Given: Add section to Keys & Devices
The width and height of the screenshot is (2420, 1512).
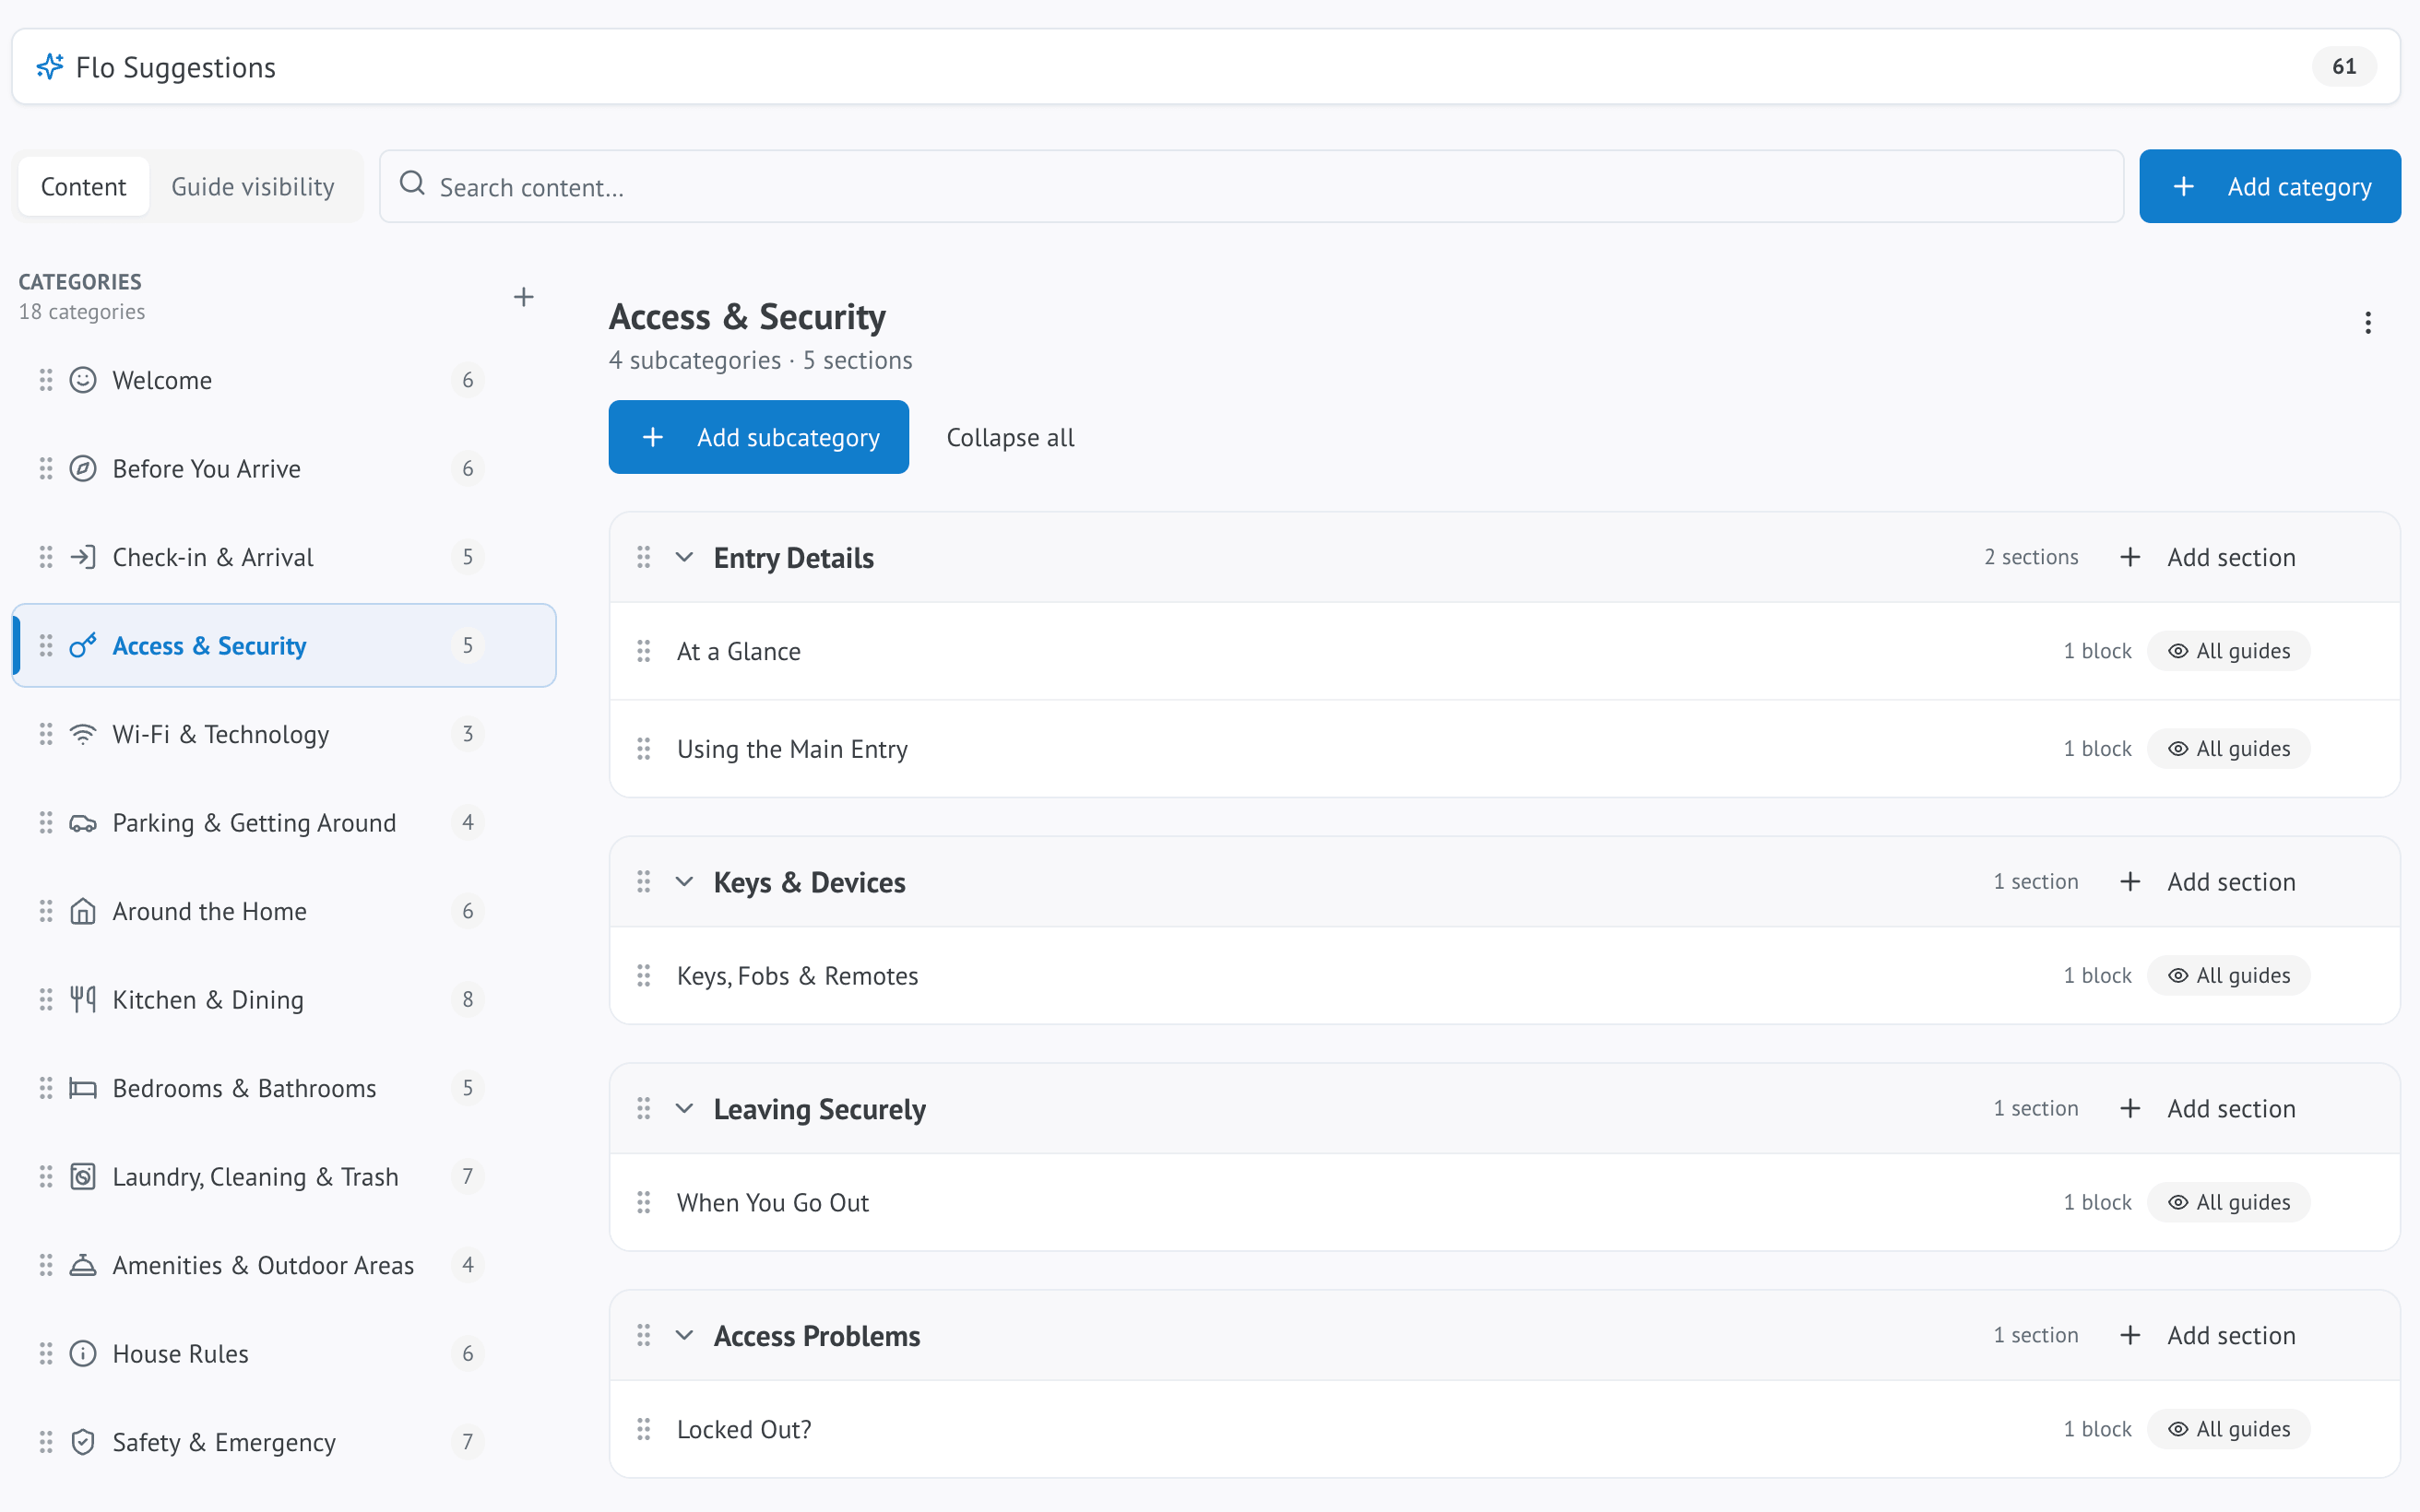Looking at the screenshot, I should (2209, 882).
